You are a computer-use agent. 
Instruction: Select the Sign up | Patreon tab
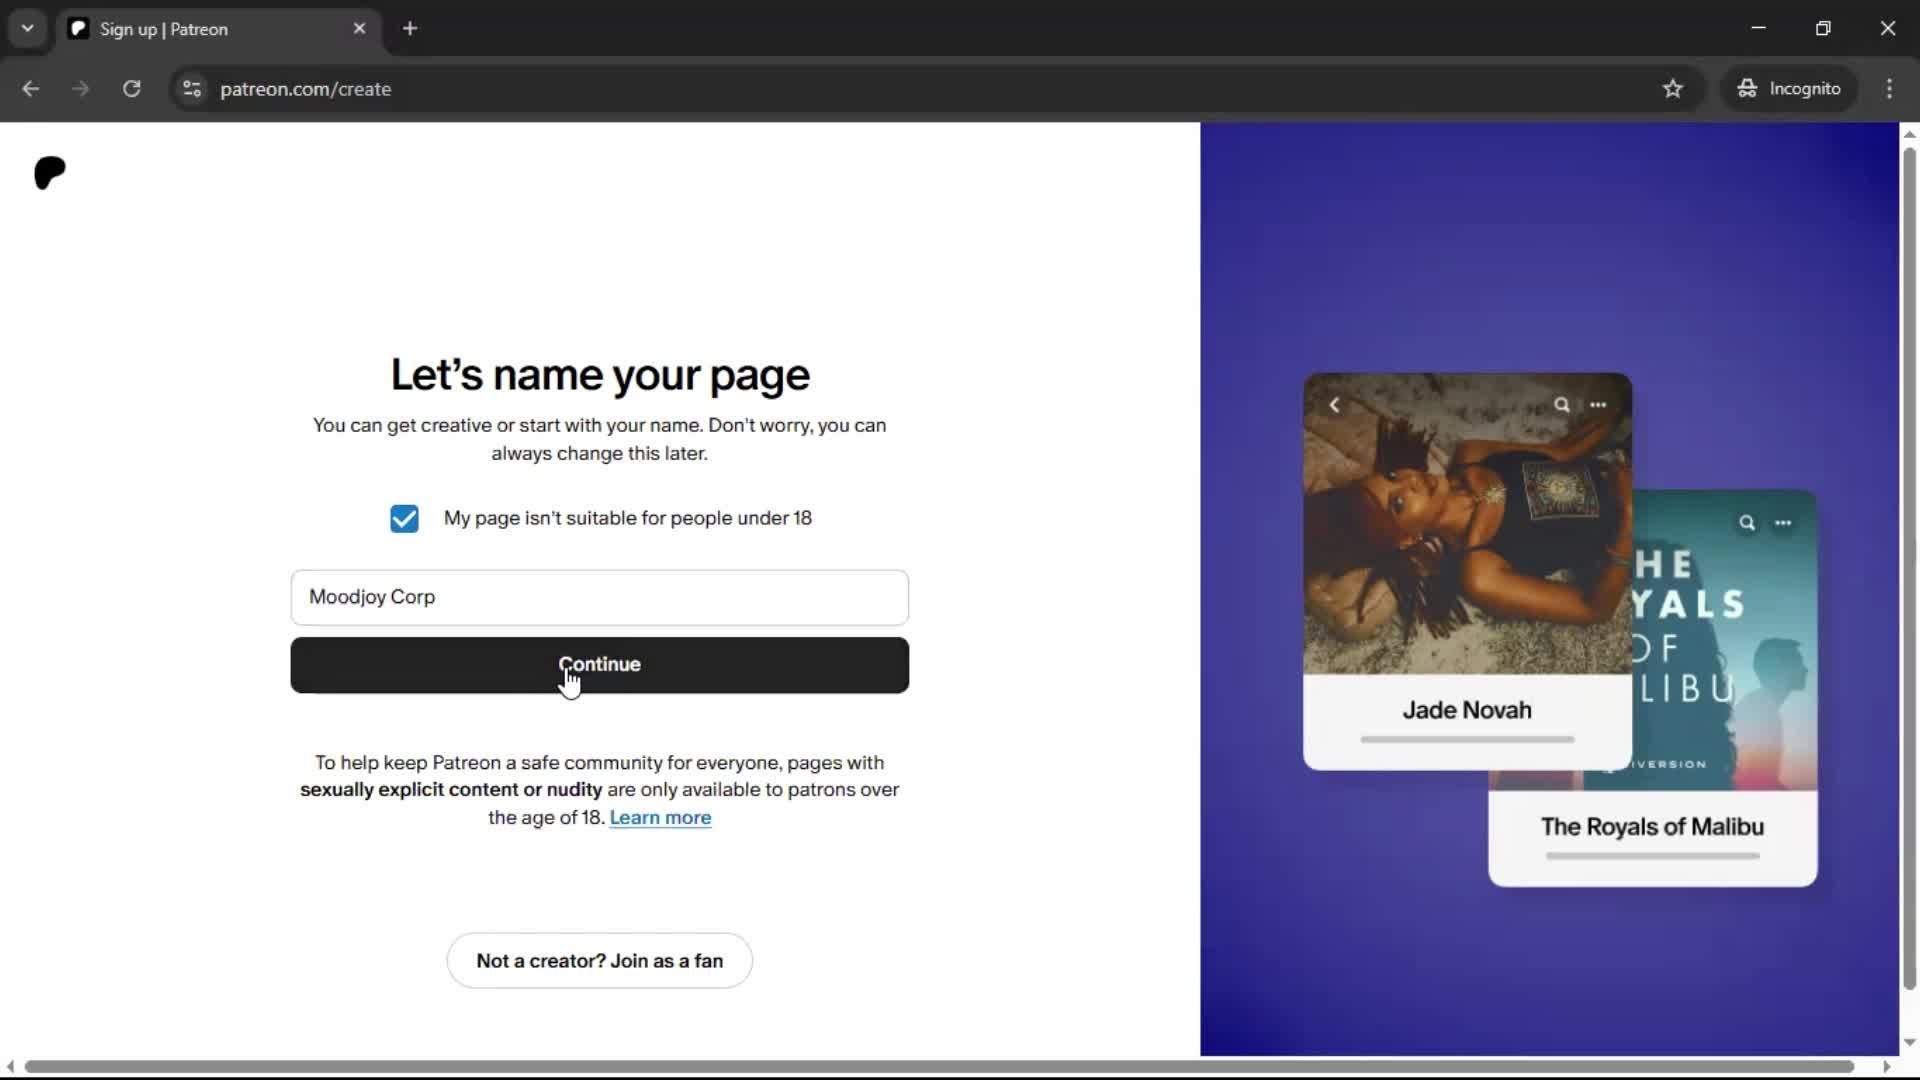[x=218, y=29]
